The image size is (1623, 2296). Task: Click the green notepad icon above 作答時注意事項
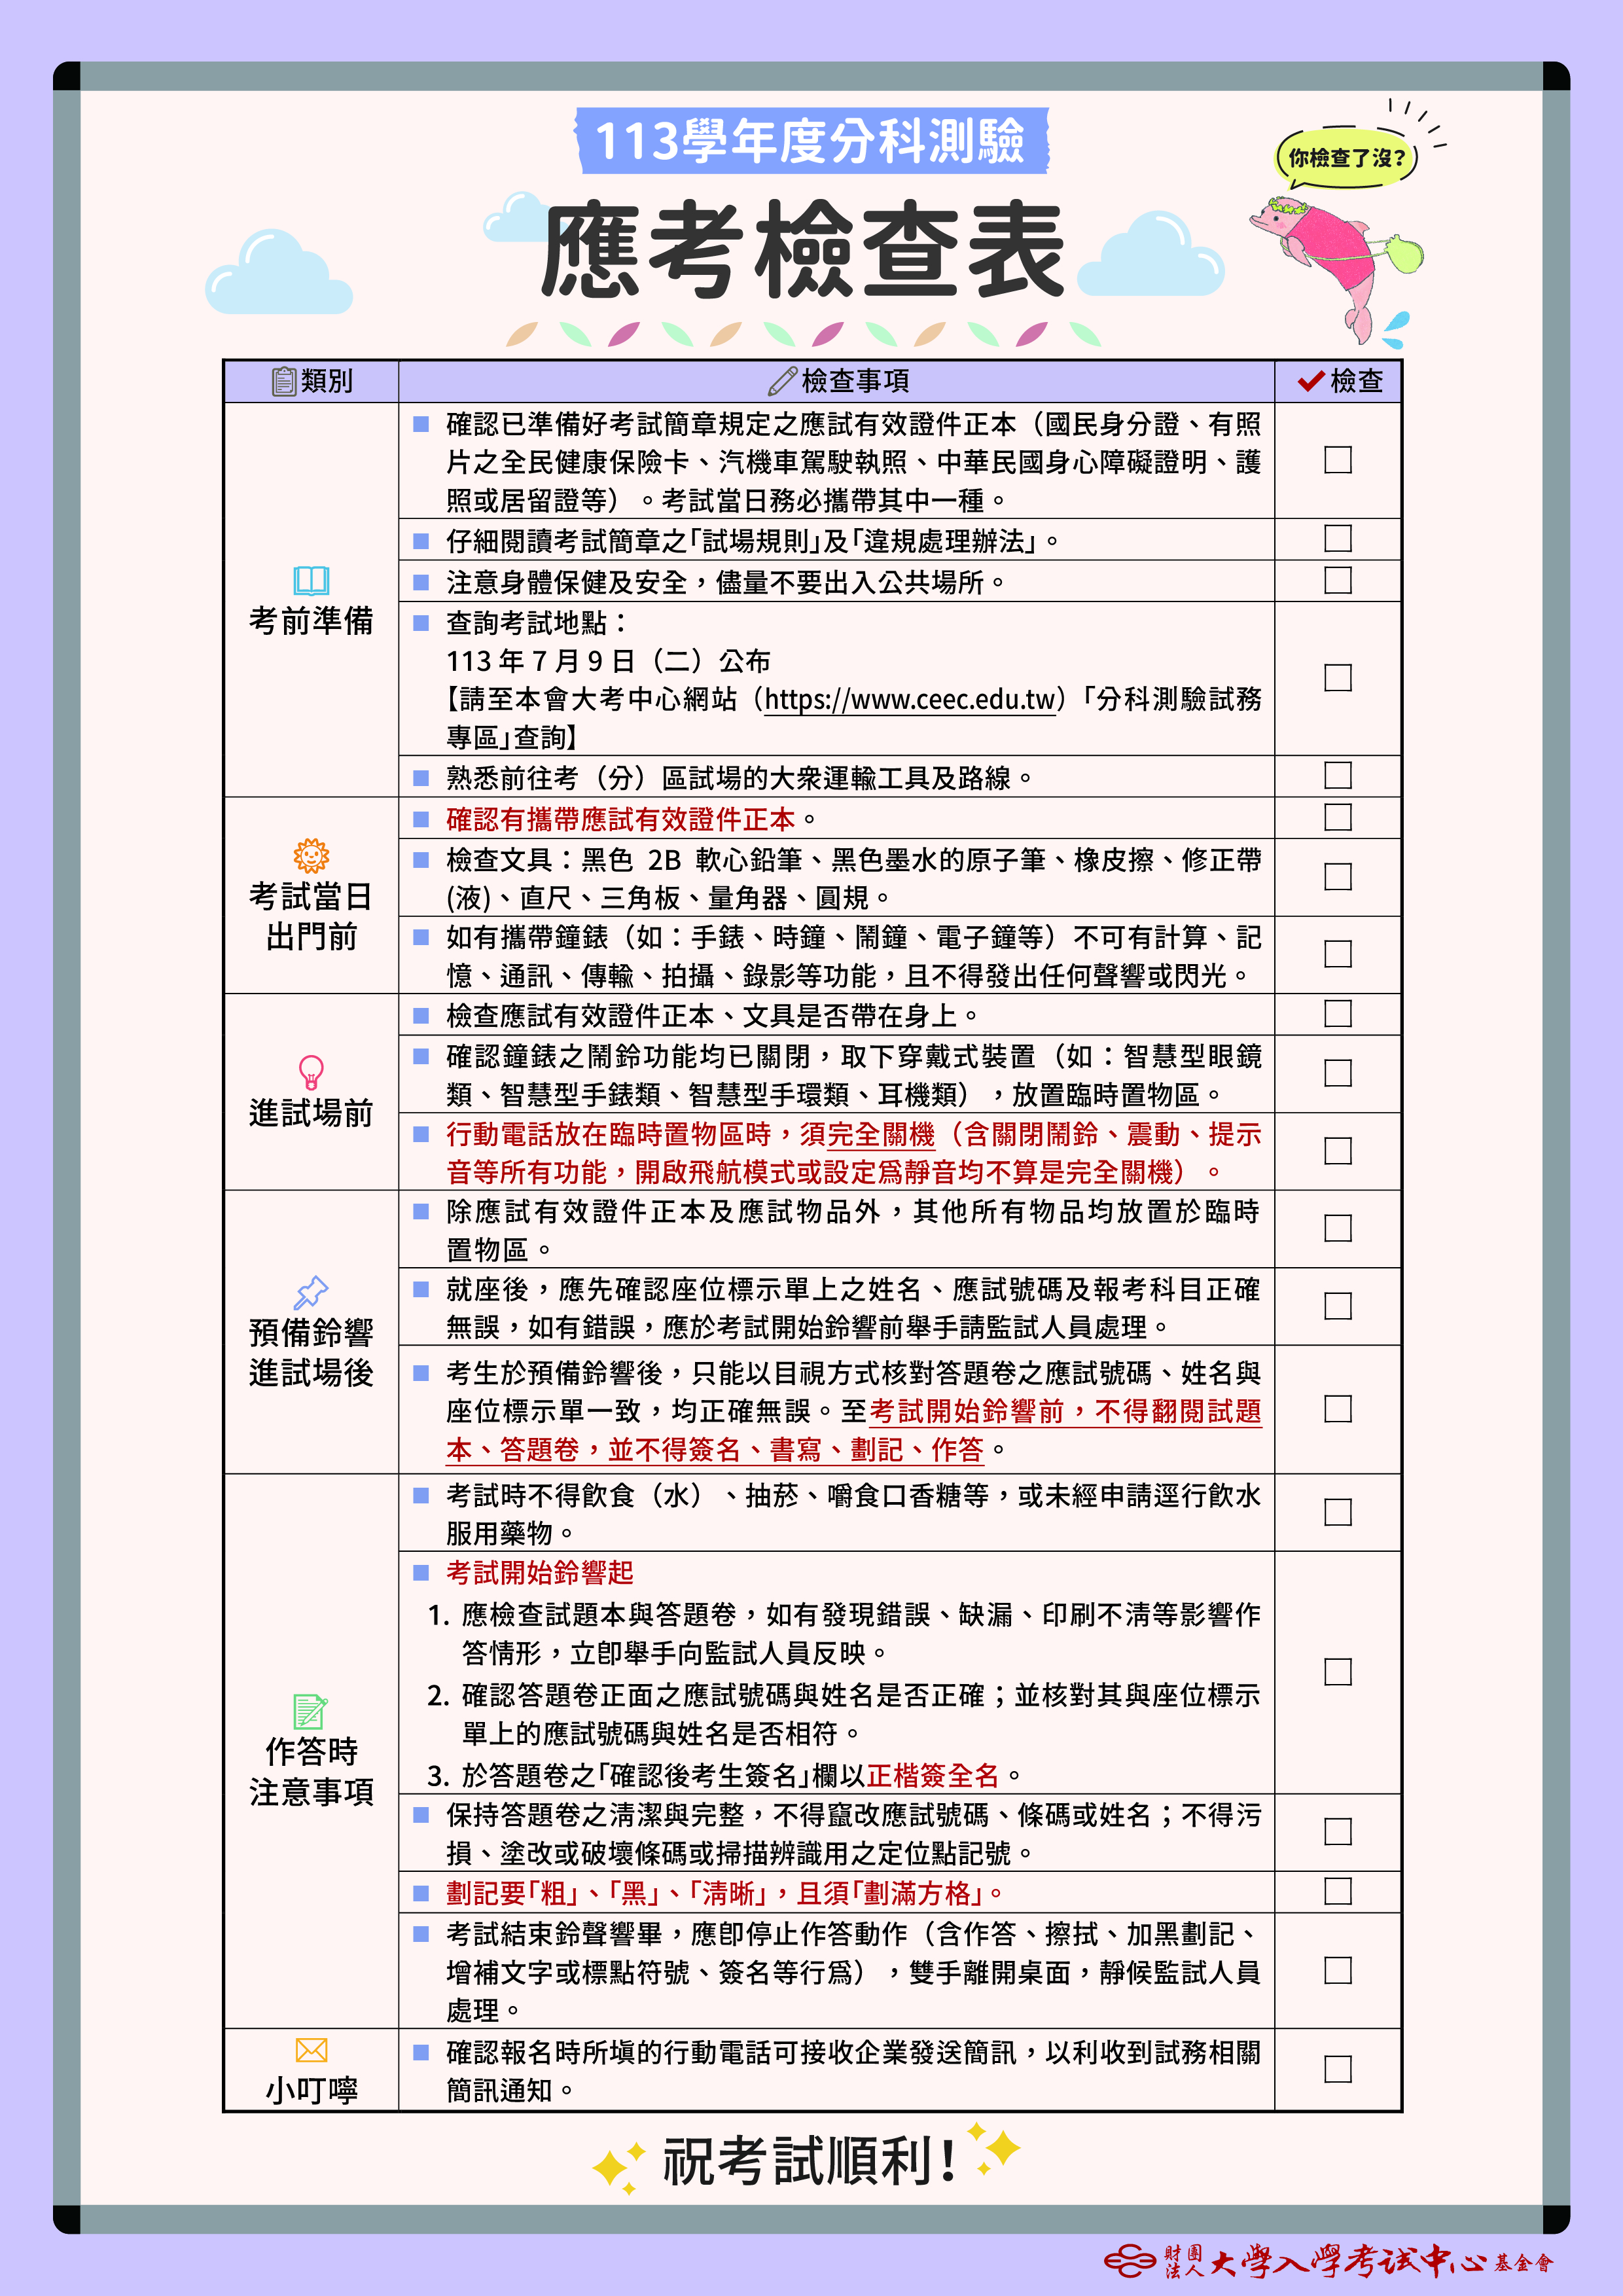(310, 1711)
